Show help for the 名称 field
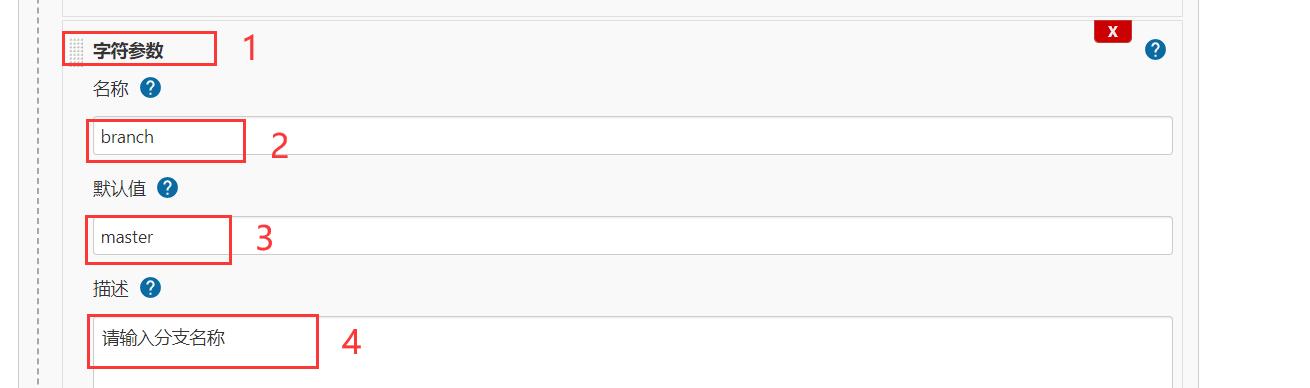The height and width of the screenshot is (388, 1310). pyautogui.click(x=150, y=88)
